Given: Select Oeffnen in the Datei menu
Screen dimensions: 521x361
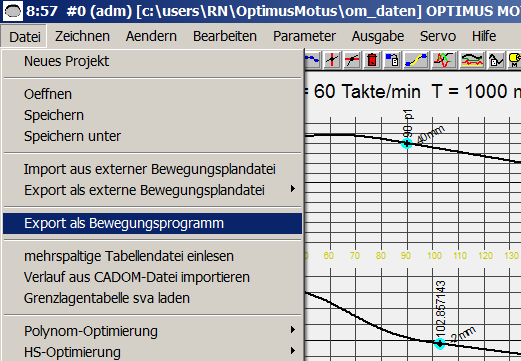Looking at the screenshot, I should click(152, 94).
